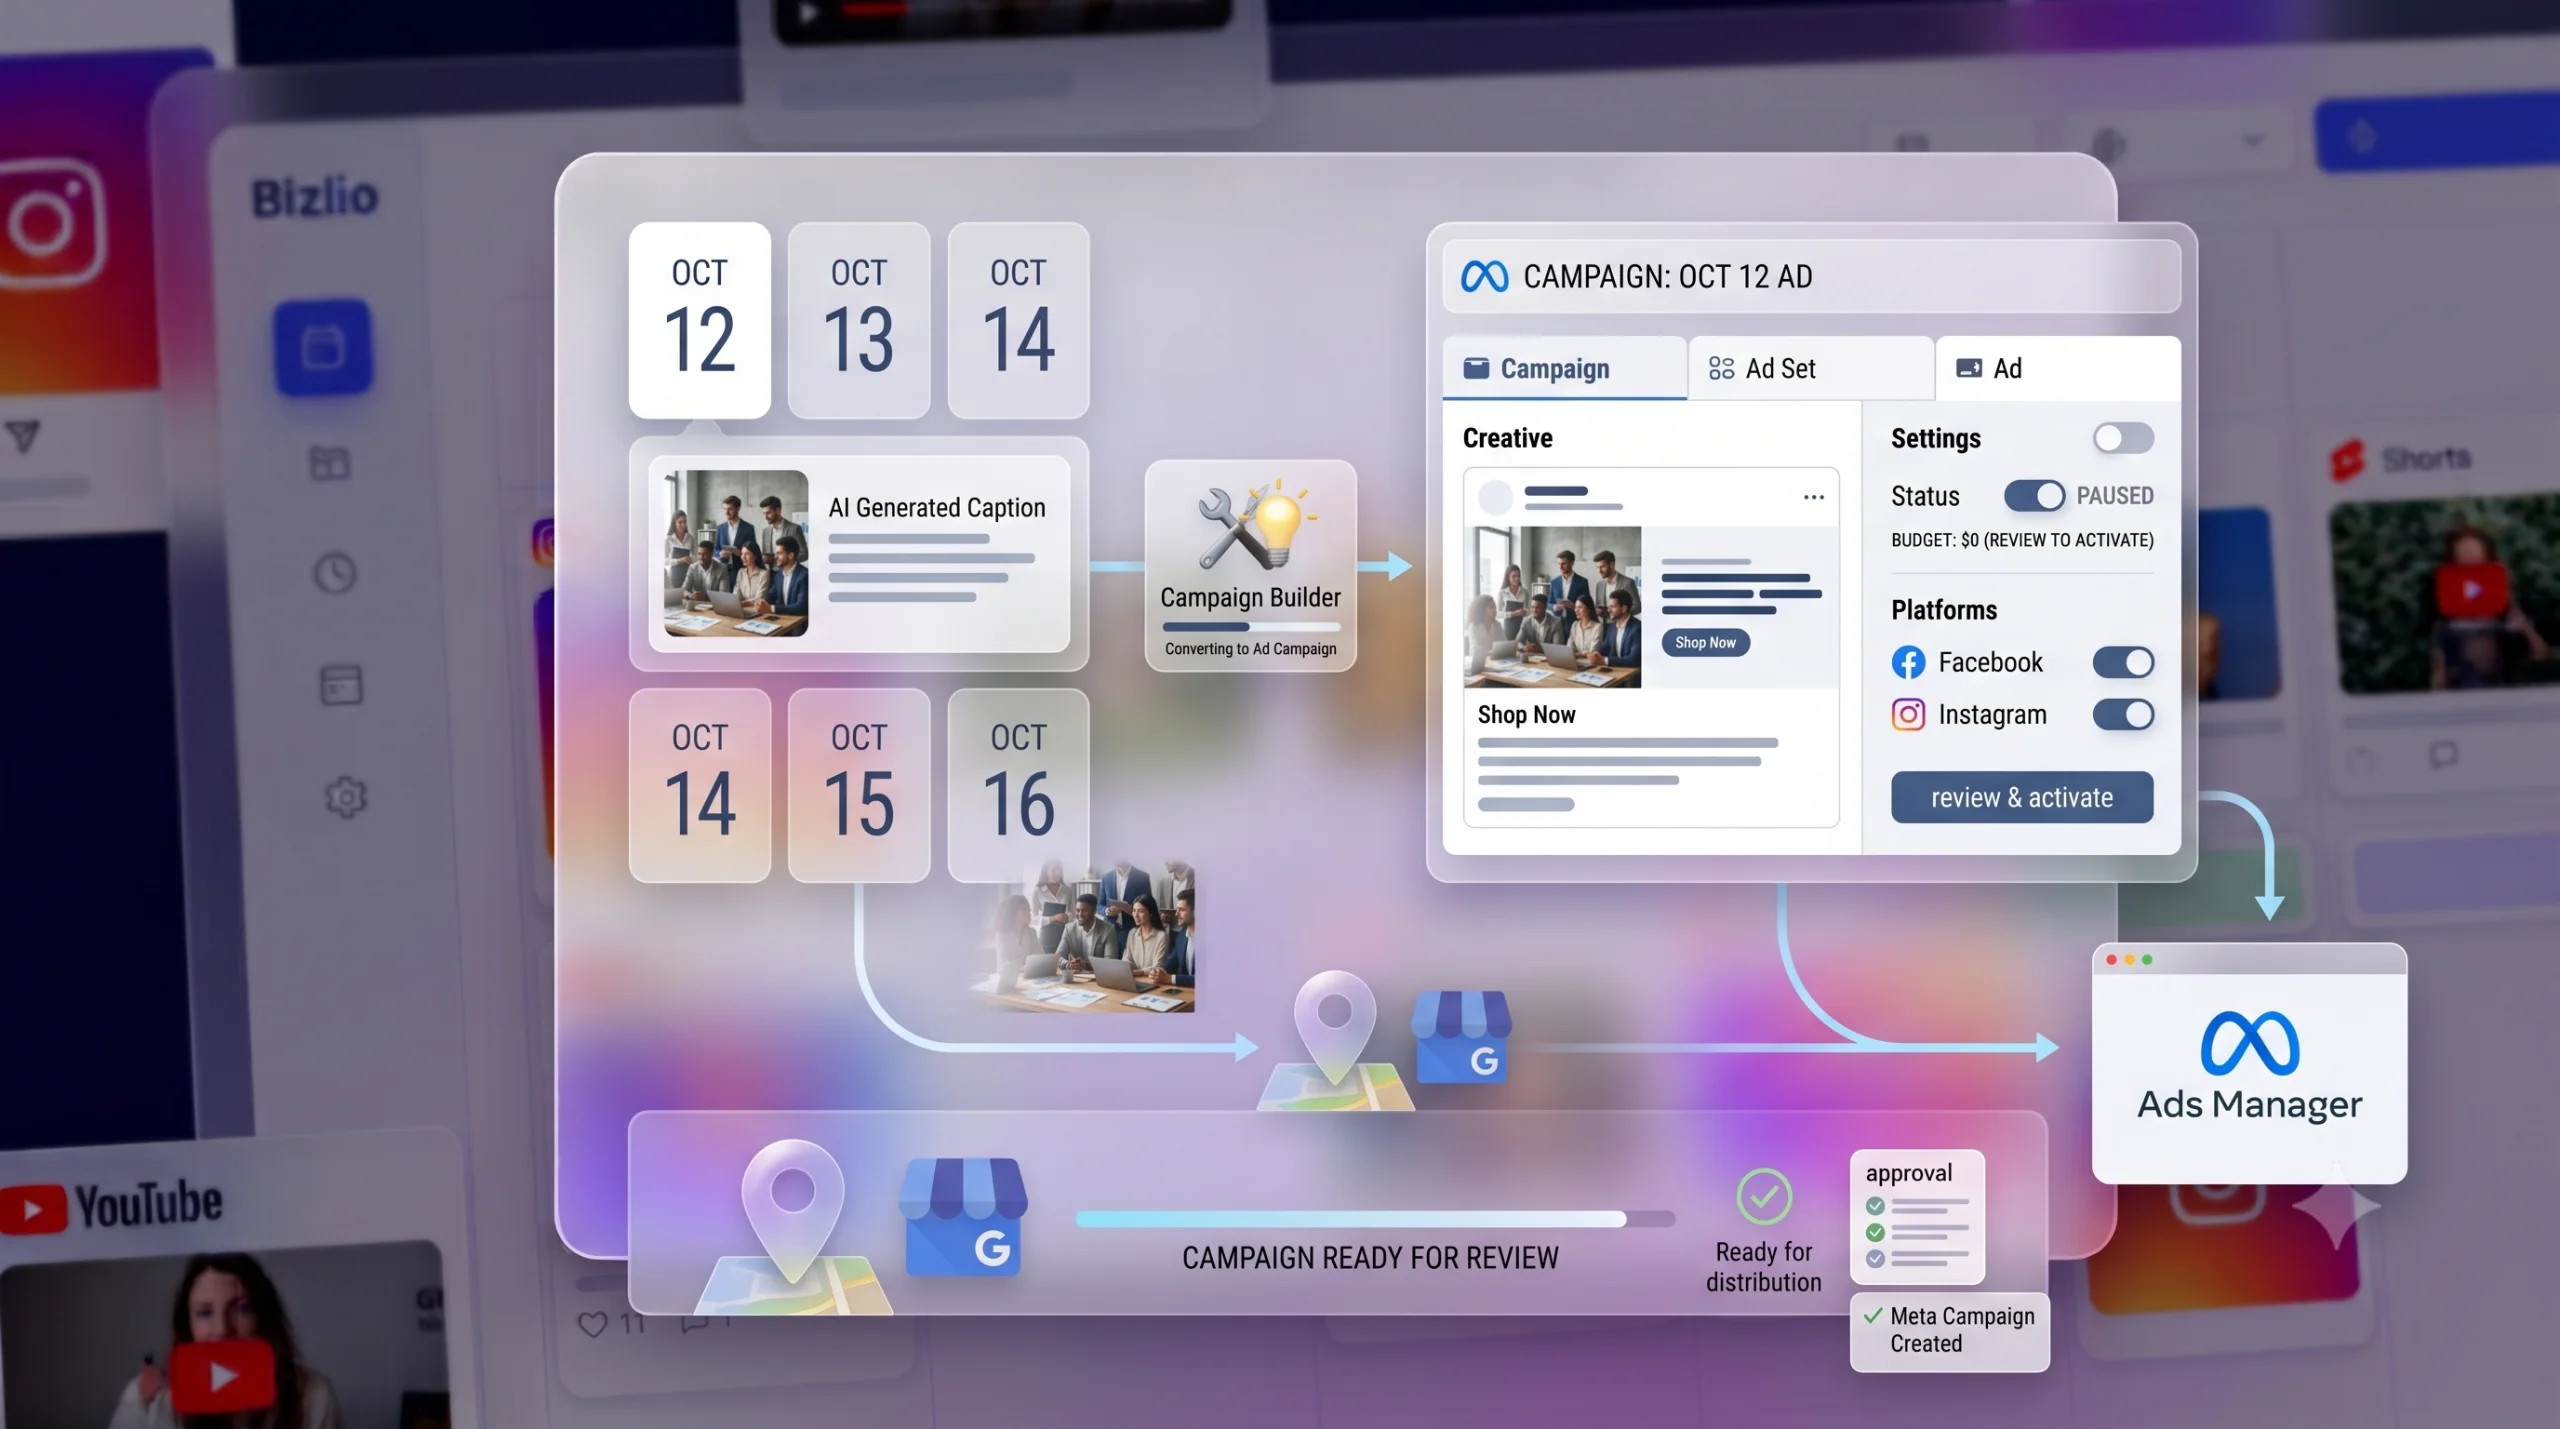Open the calendar icon in Bizlio sidebar
Screen dimensions: 2560x1429
[323, 347]
